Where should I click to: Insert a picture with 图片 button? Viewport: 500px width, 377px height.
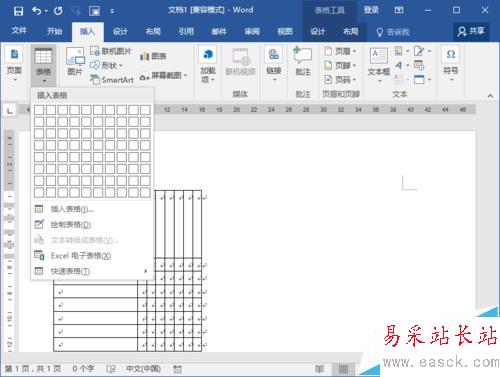[x=75, y=62]
